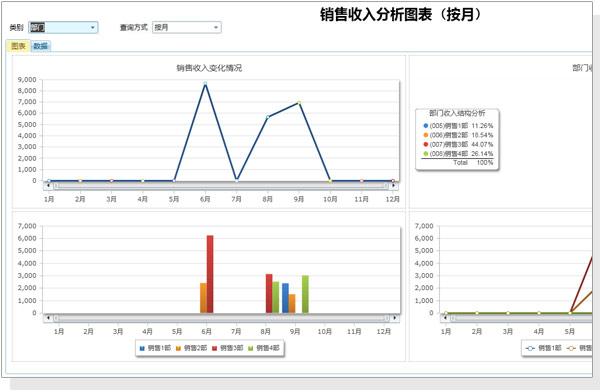This screenshot has width=601, height=392.
Task: Click the August data point on line chart
Action: point(268,117)
